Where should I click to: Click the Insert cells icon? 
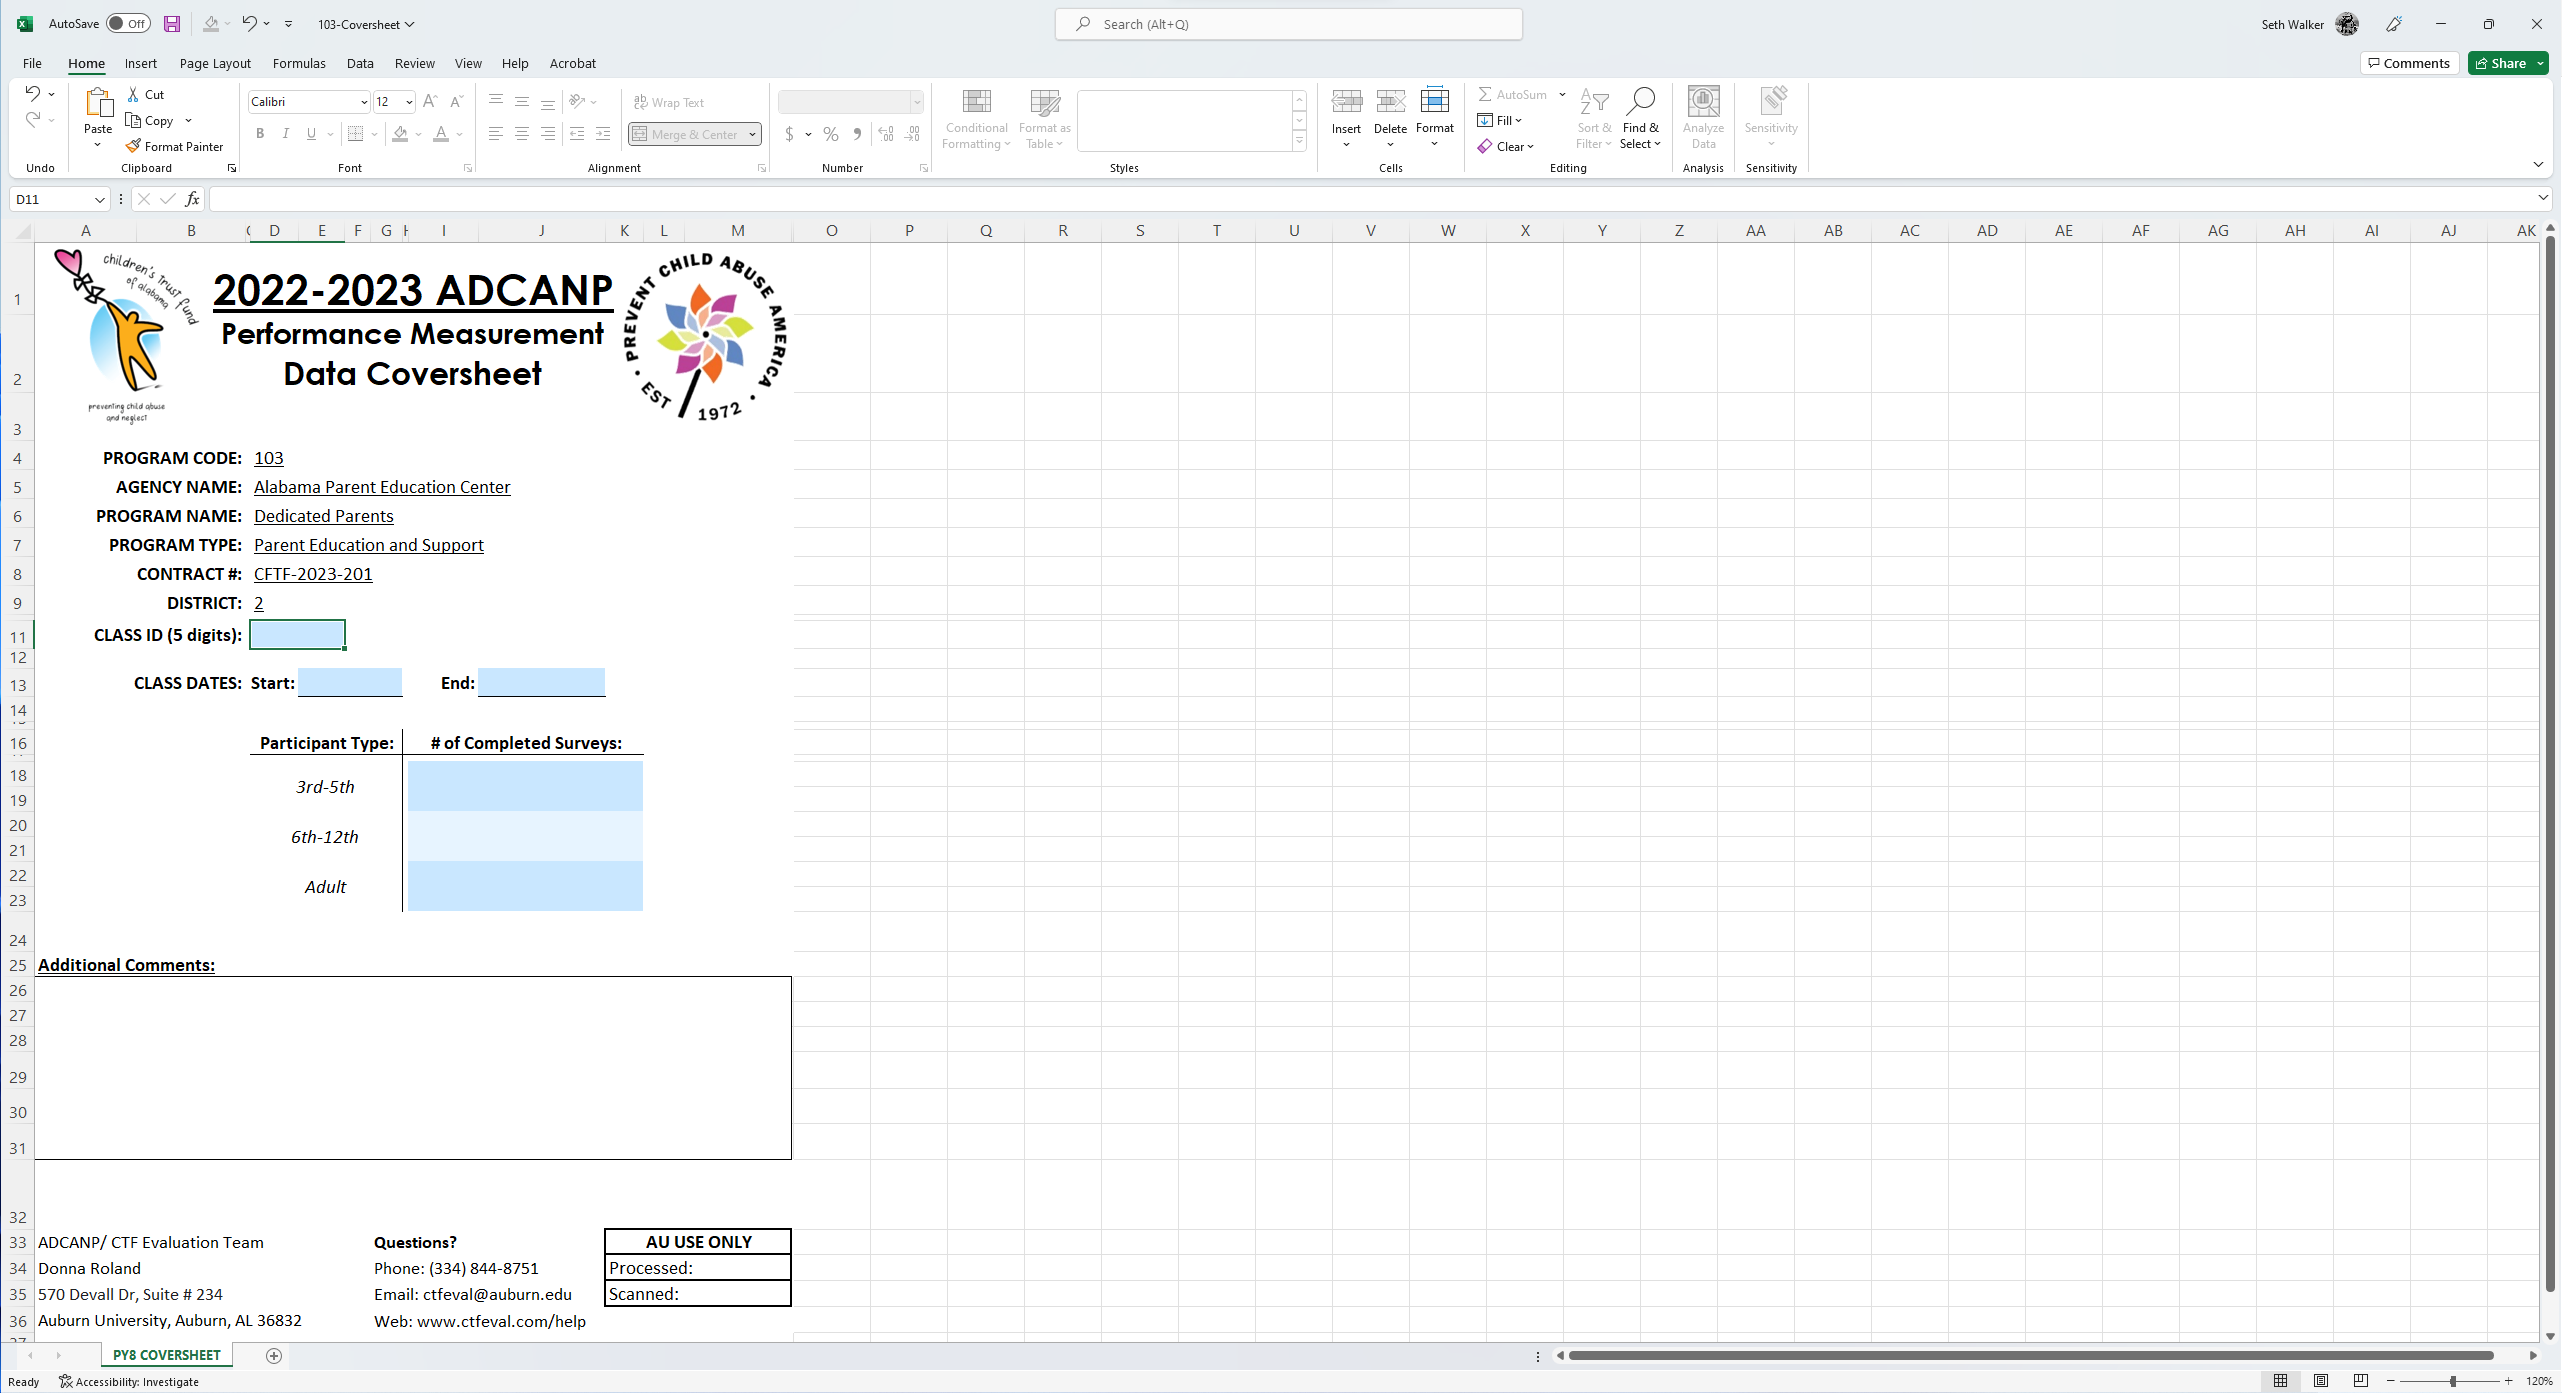point(1346,102)
